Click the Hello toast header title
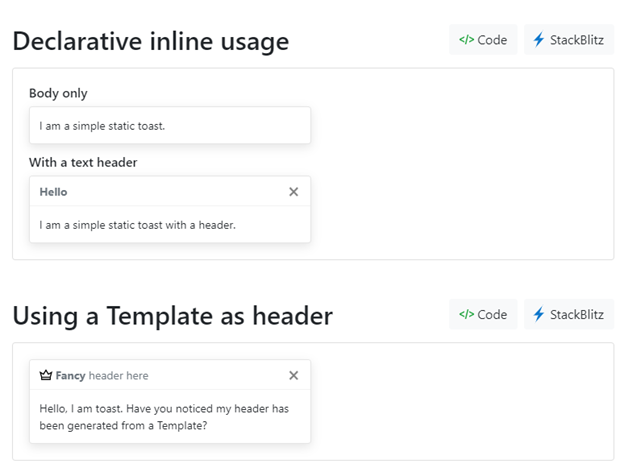Image resolution: width=624 pixels, height=472 pixels. coord(54,191)
